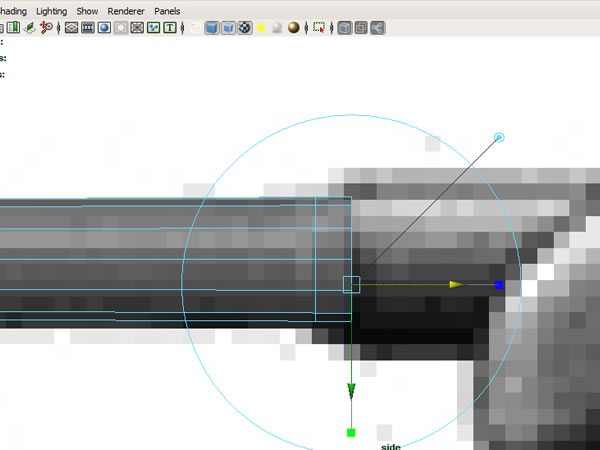Viewport: 600px width, 450px height.
Task: Open the Lighting menu
Action: (x=51, y=10)
